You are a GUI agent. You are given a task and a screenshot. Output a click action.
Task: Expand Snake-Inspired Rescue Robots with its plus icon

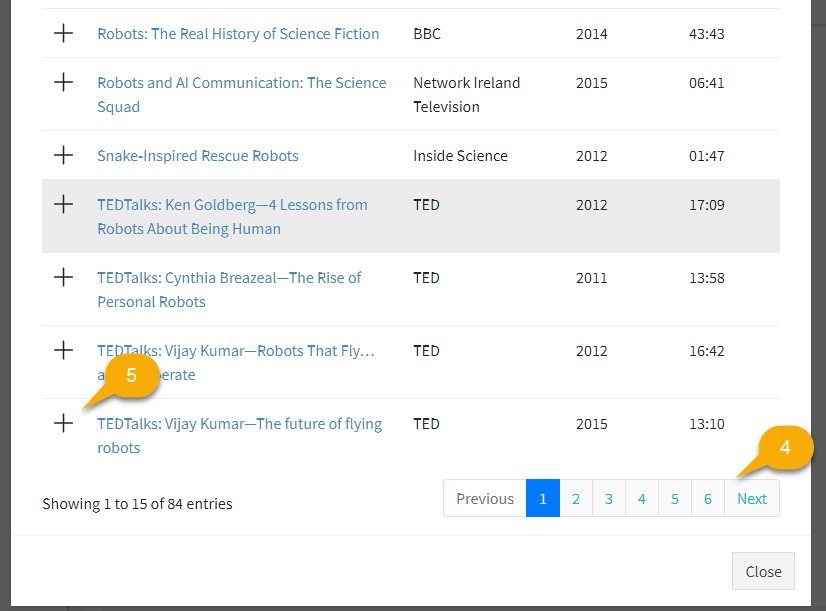(63, 155)
